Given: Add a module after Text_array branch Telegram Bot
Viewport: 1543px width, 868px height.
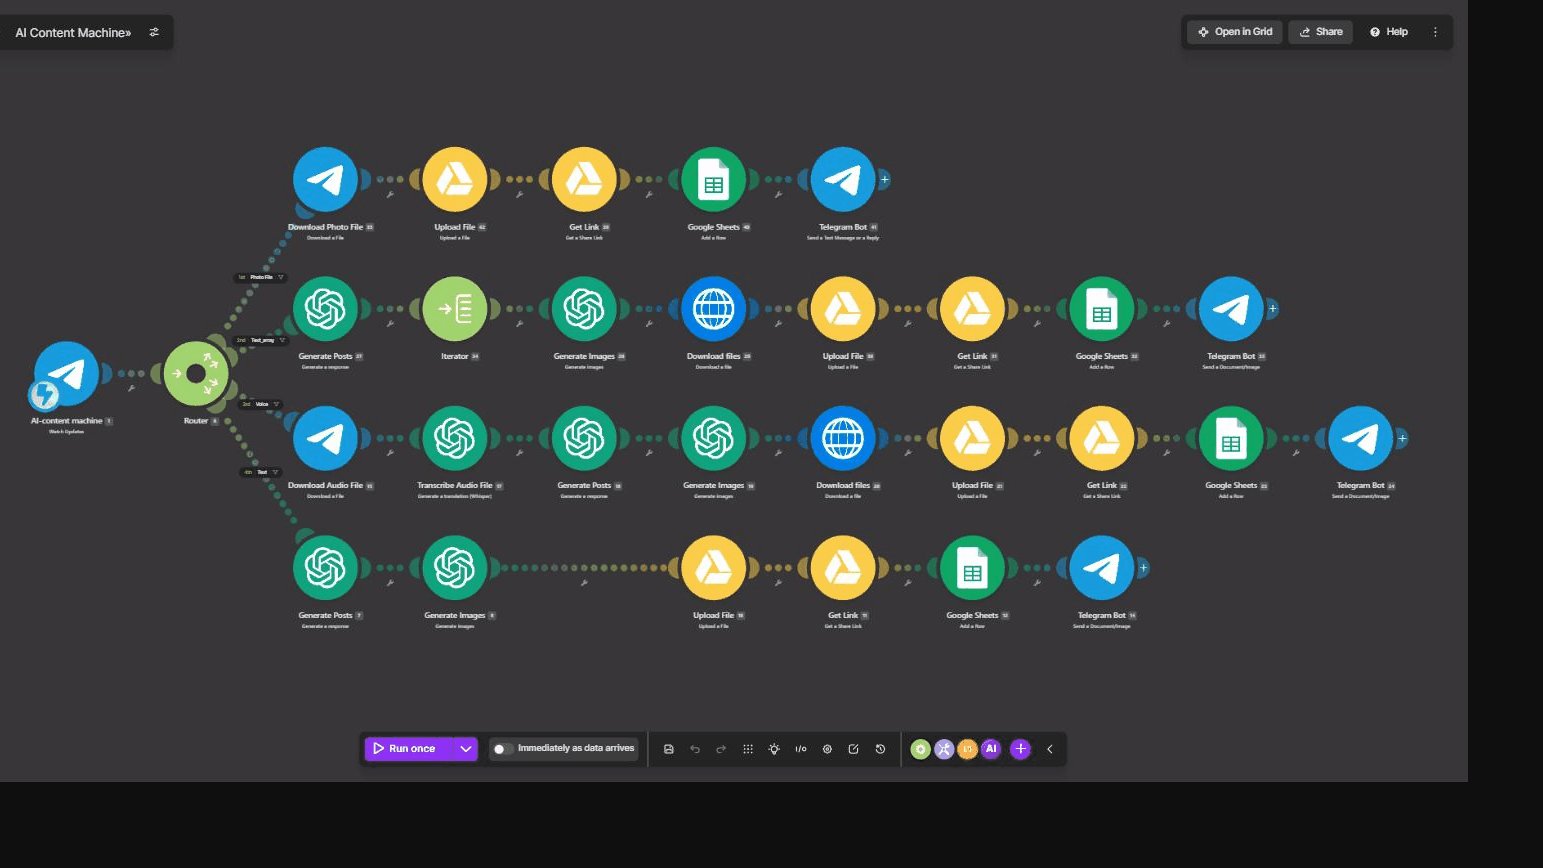Looking at the screenshot, I should pyautogui.click(x=1272, y=309).
